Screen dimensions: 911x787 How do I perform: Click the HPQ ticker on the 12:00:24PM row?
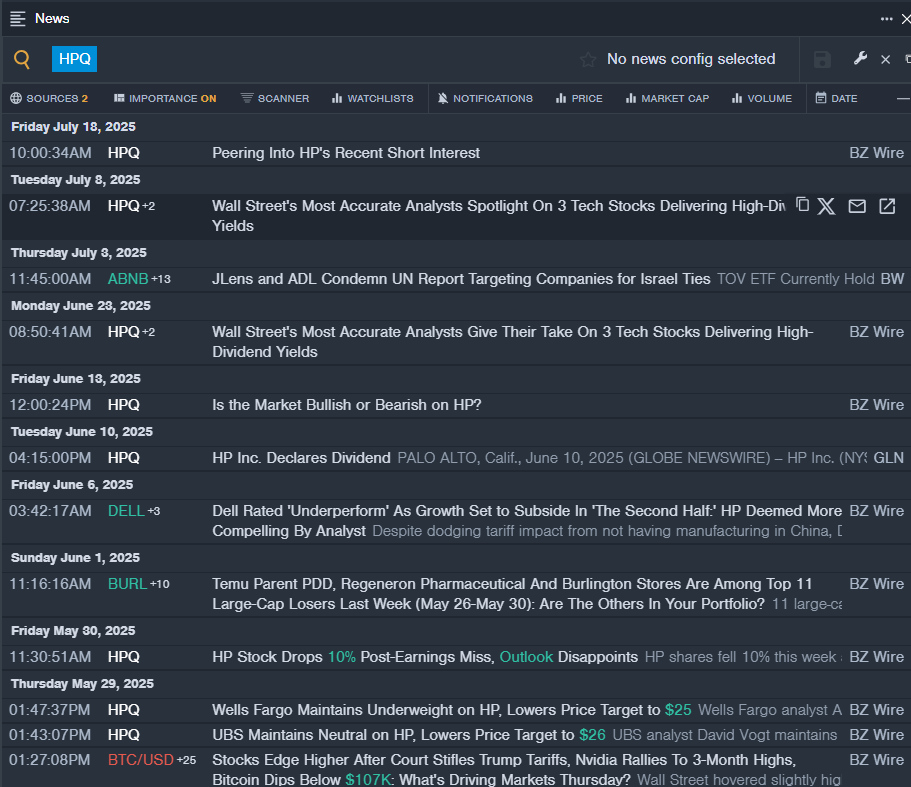124,405
